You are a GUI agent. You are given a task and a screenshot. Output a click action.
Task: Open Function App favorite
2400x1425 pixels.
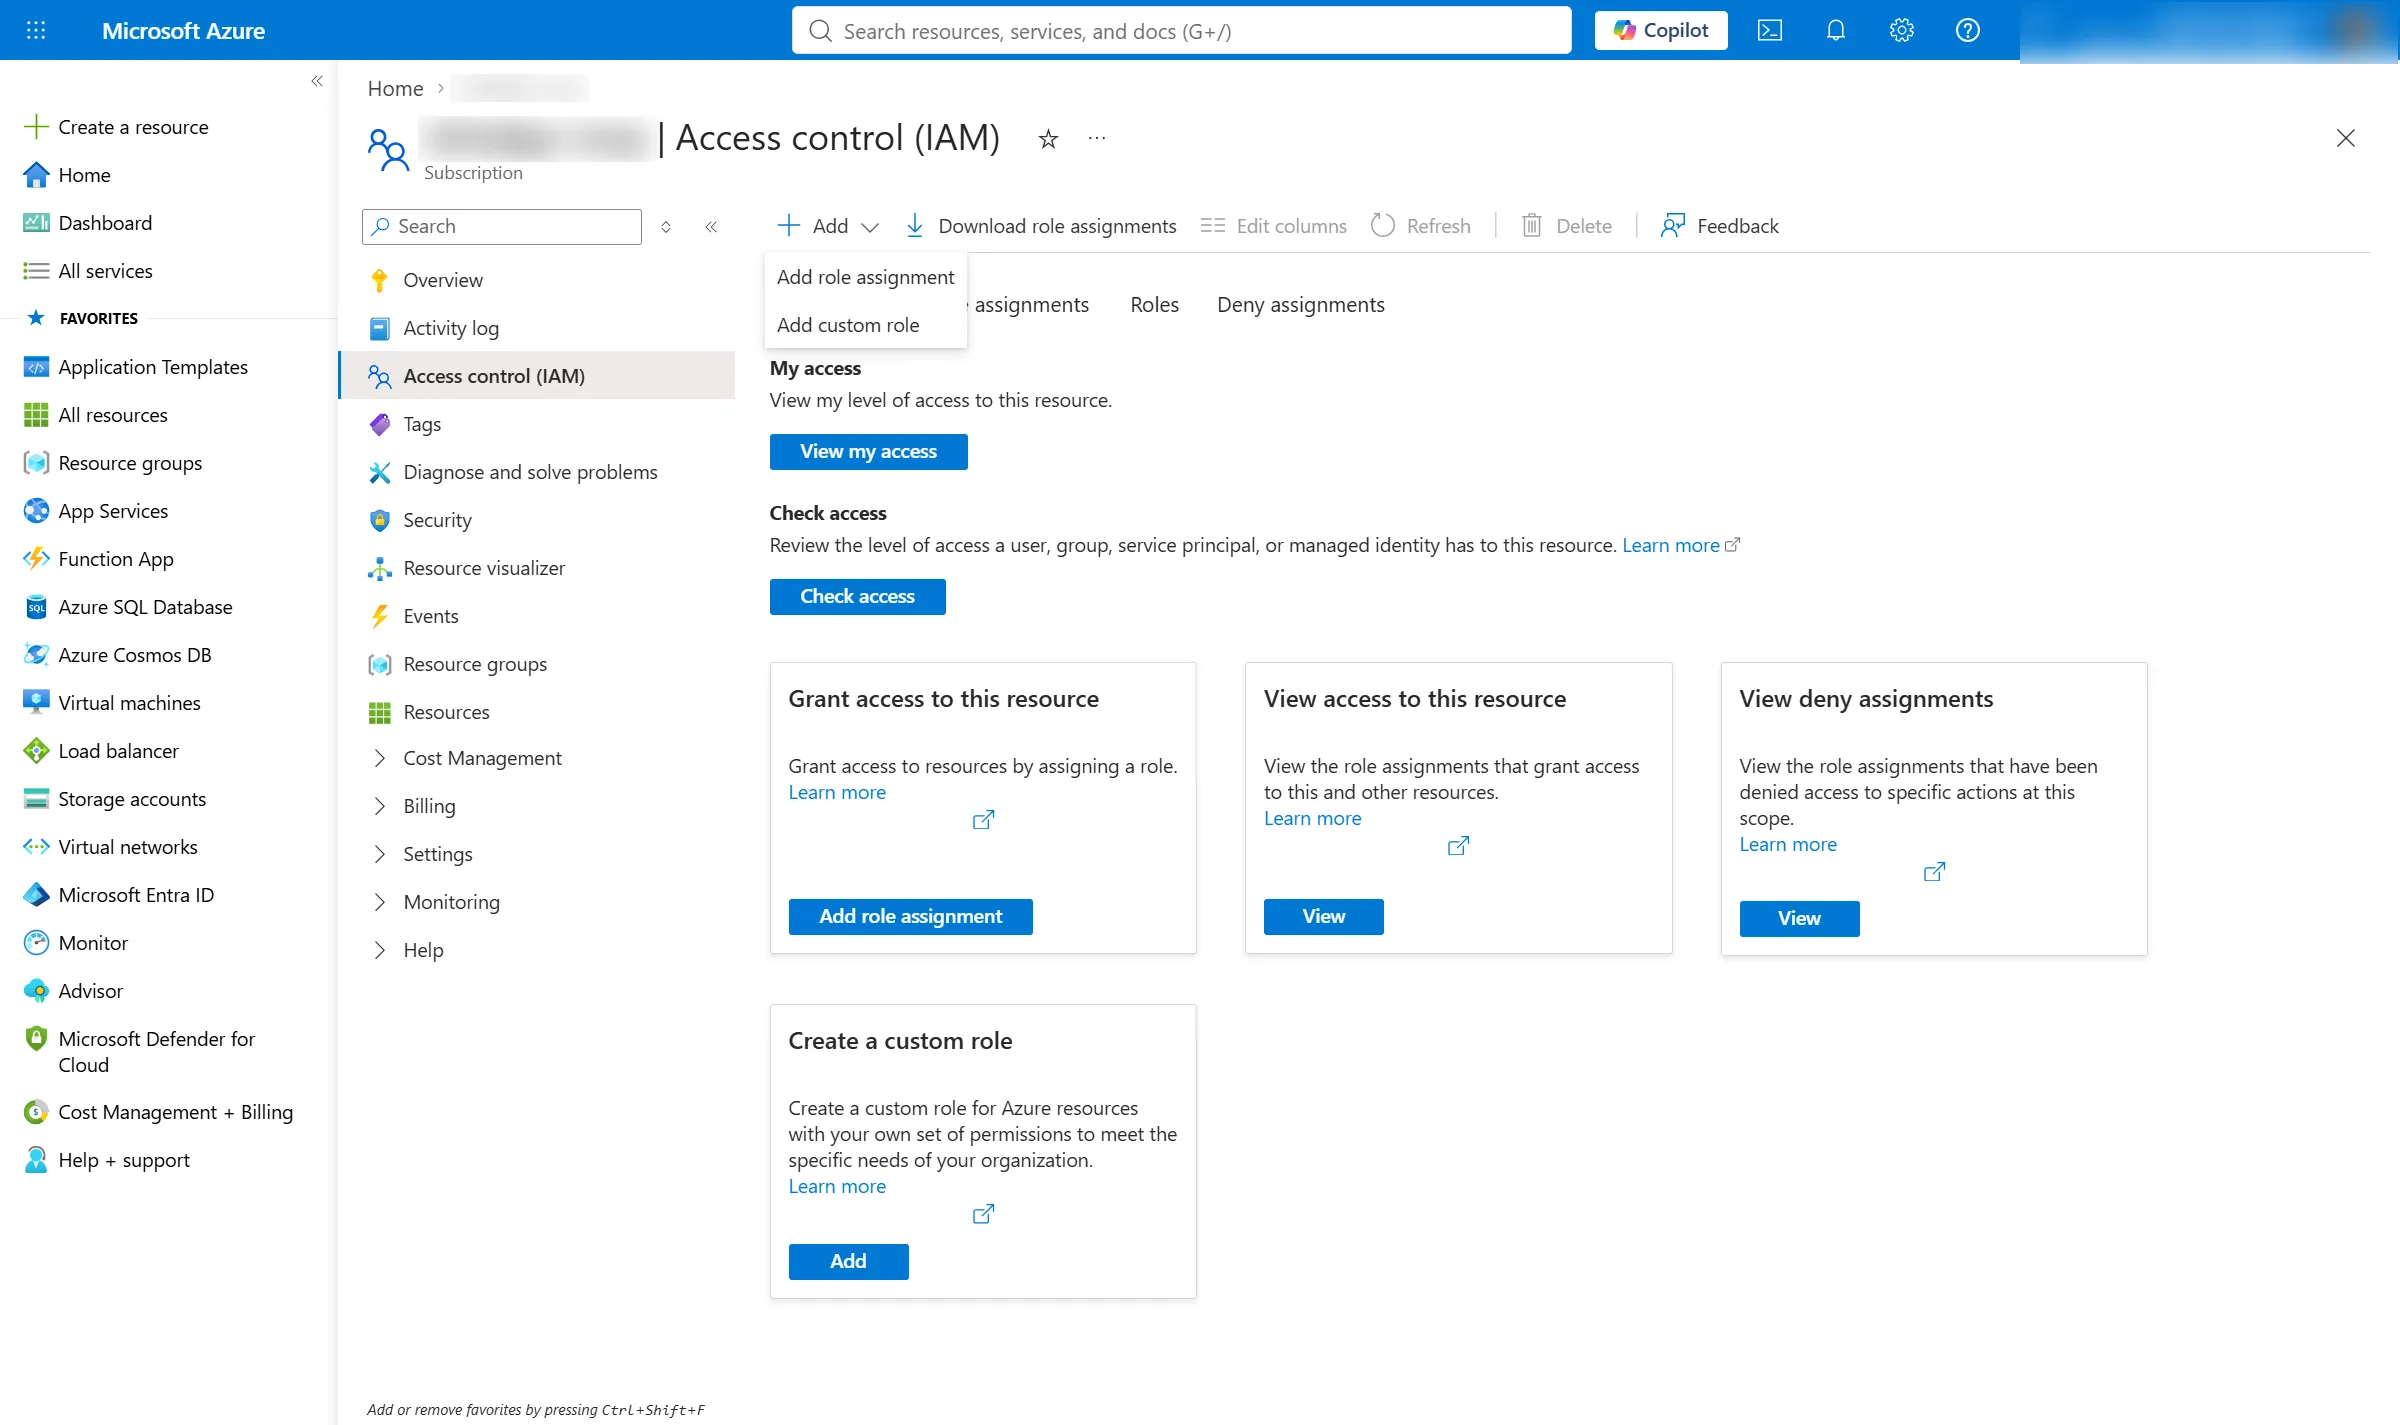click(99, 559)
